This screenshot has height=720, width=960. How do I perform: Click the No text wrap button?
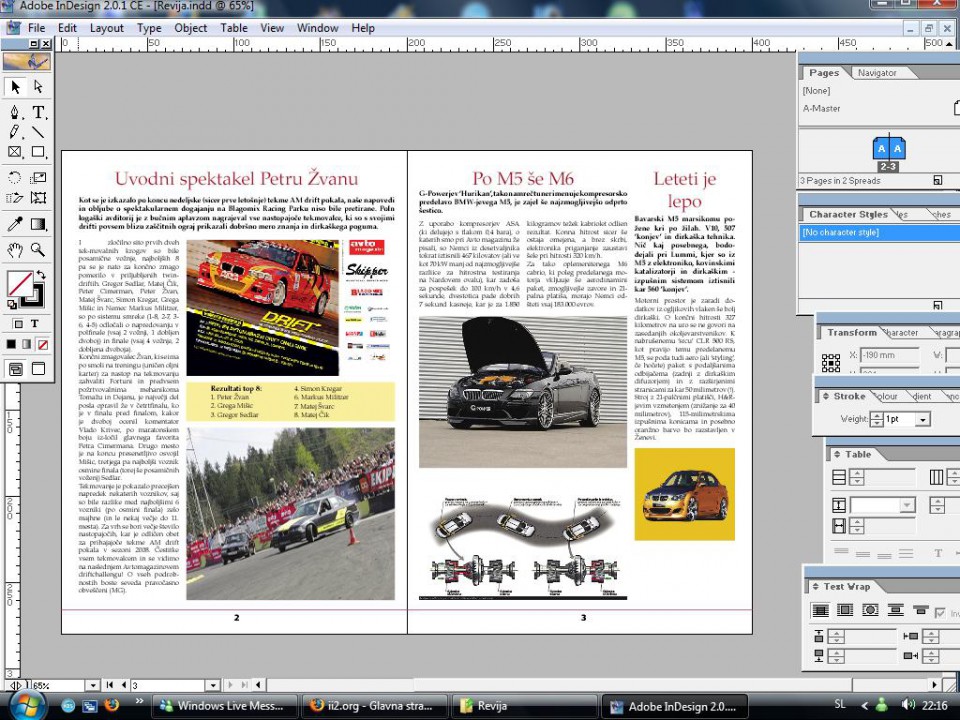pyautogui.click(x=820, y=610)
